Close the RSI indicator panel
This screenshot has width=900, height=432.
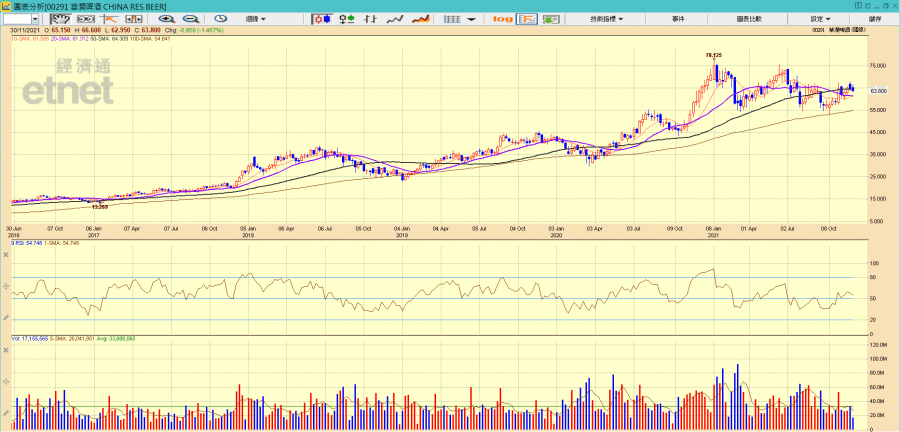pos(8,252)
